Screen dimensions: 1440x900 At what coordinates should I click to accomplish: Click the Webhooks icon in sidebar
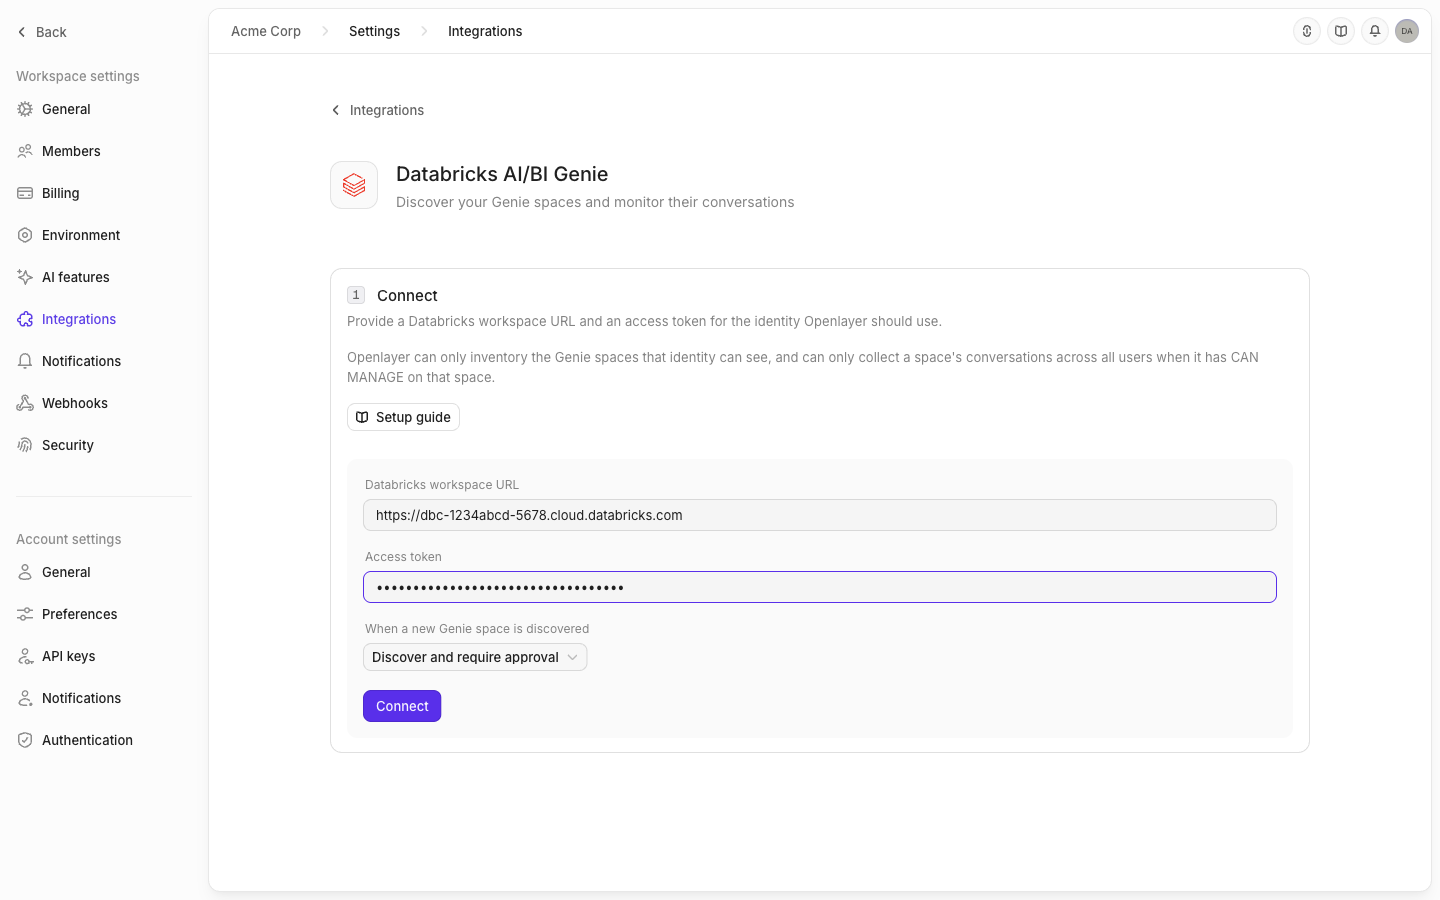click(25, 403)
